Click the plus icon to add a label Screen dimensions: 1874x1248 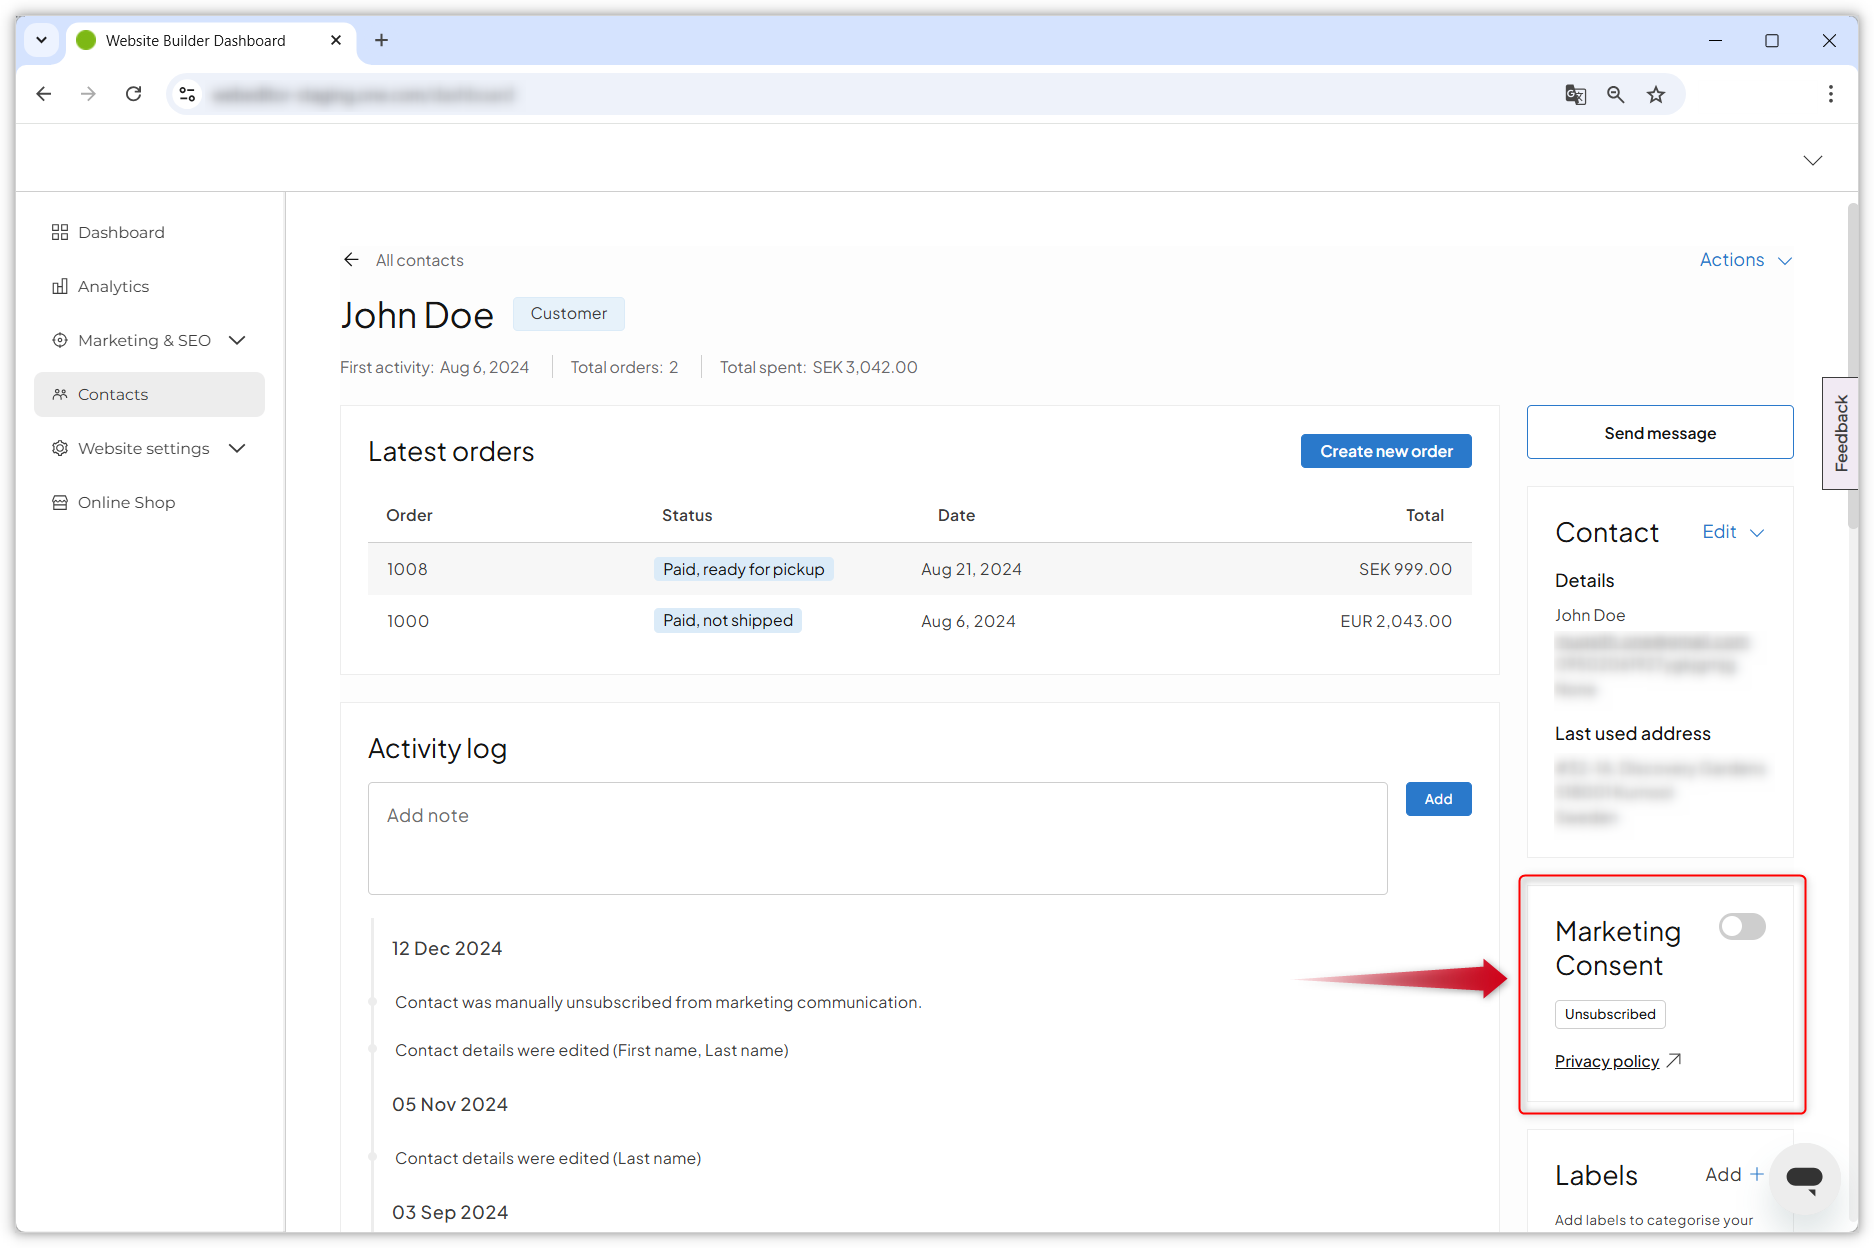[1756, 1174]
